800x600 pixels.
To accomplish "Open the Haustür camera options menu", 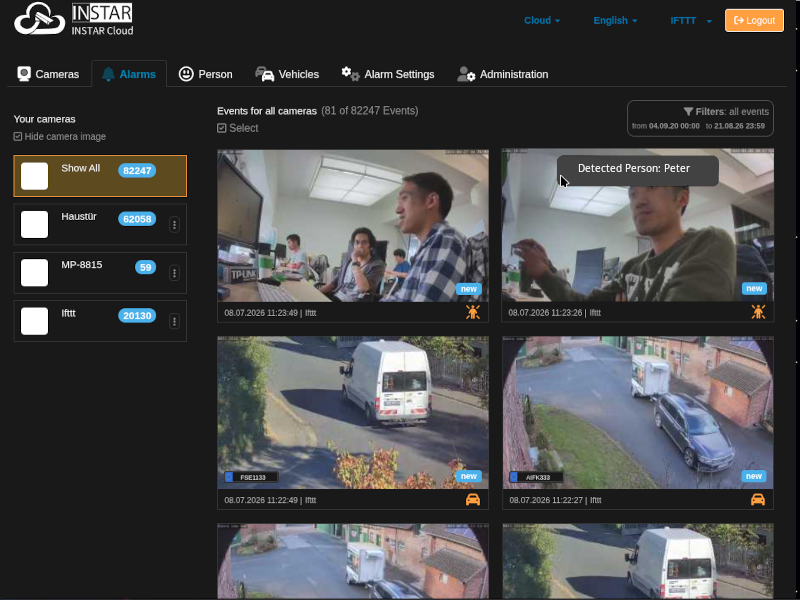I will click(174, 224).
